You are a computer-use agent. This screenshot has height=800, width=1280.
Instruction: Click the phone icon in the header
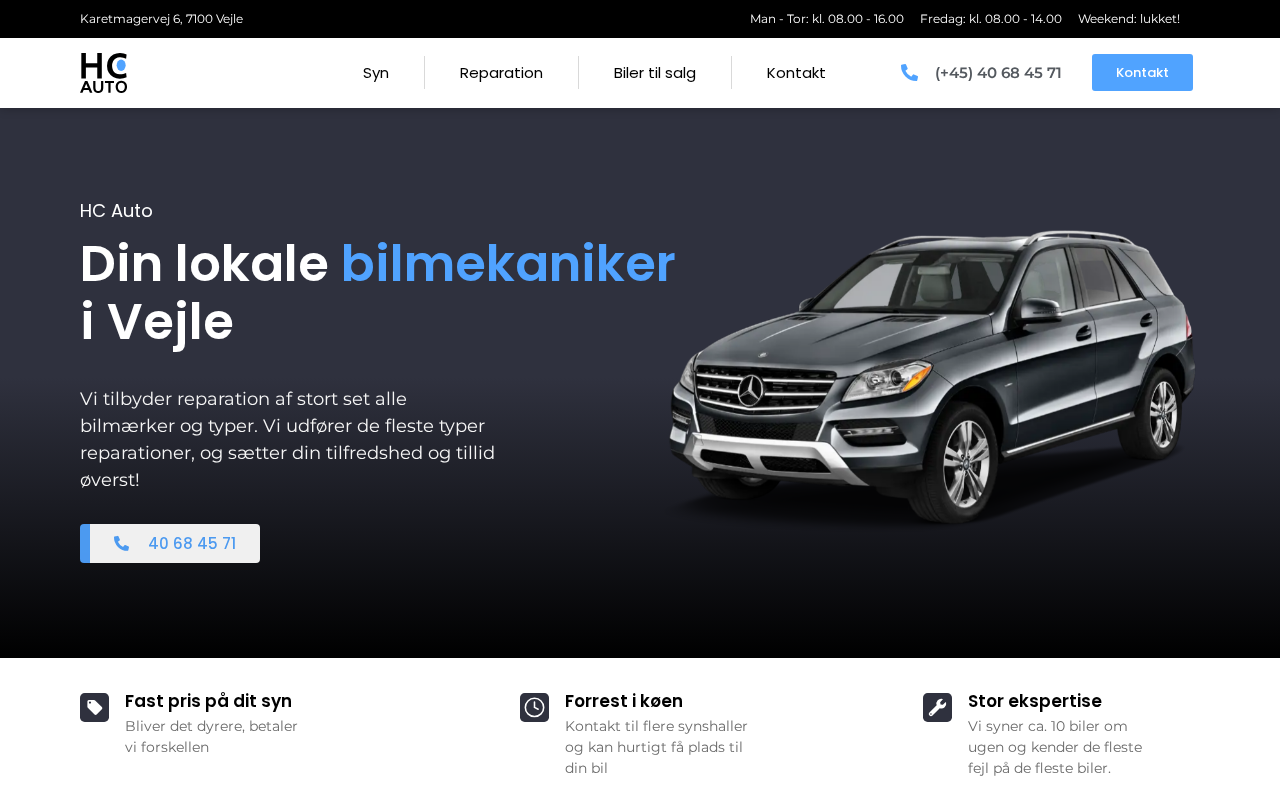[x=909, y=72]
